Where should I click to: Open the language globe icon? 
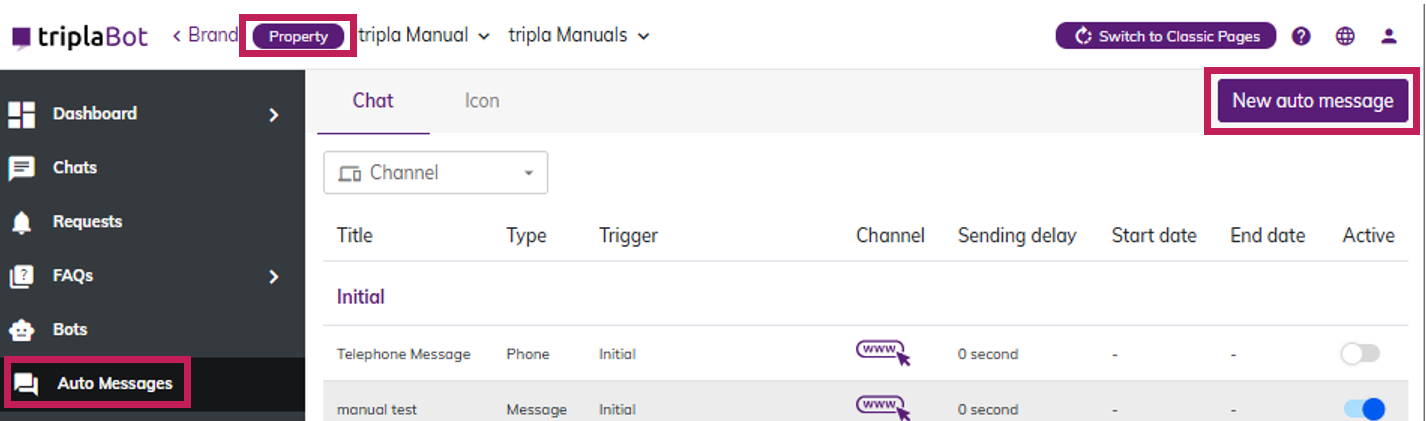(1345, 36)
